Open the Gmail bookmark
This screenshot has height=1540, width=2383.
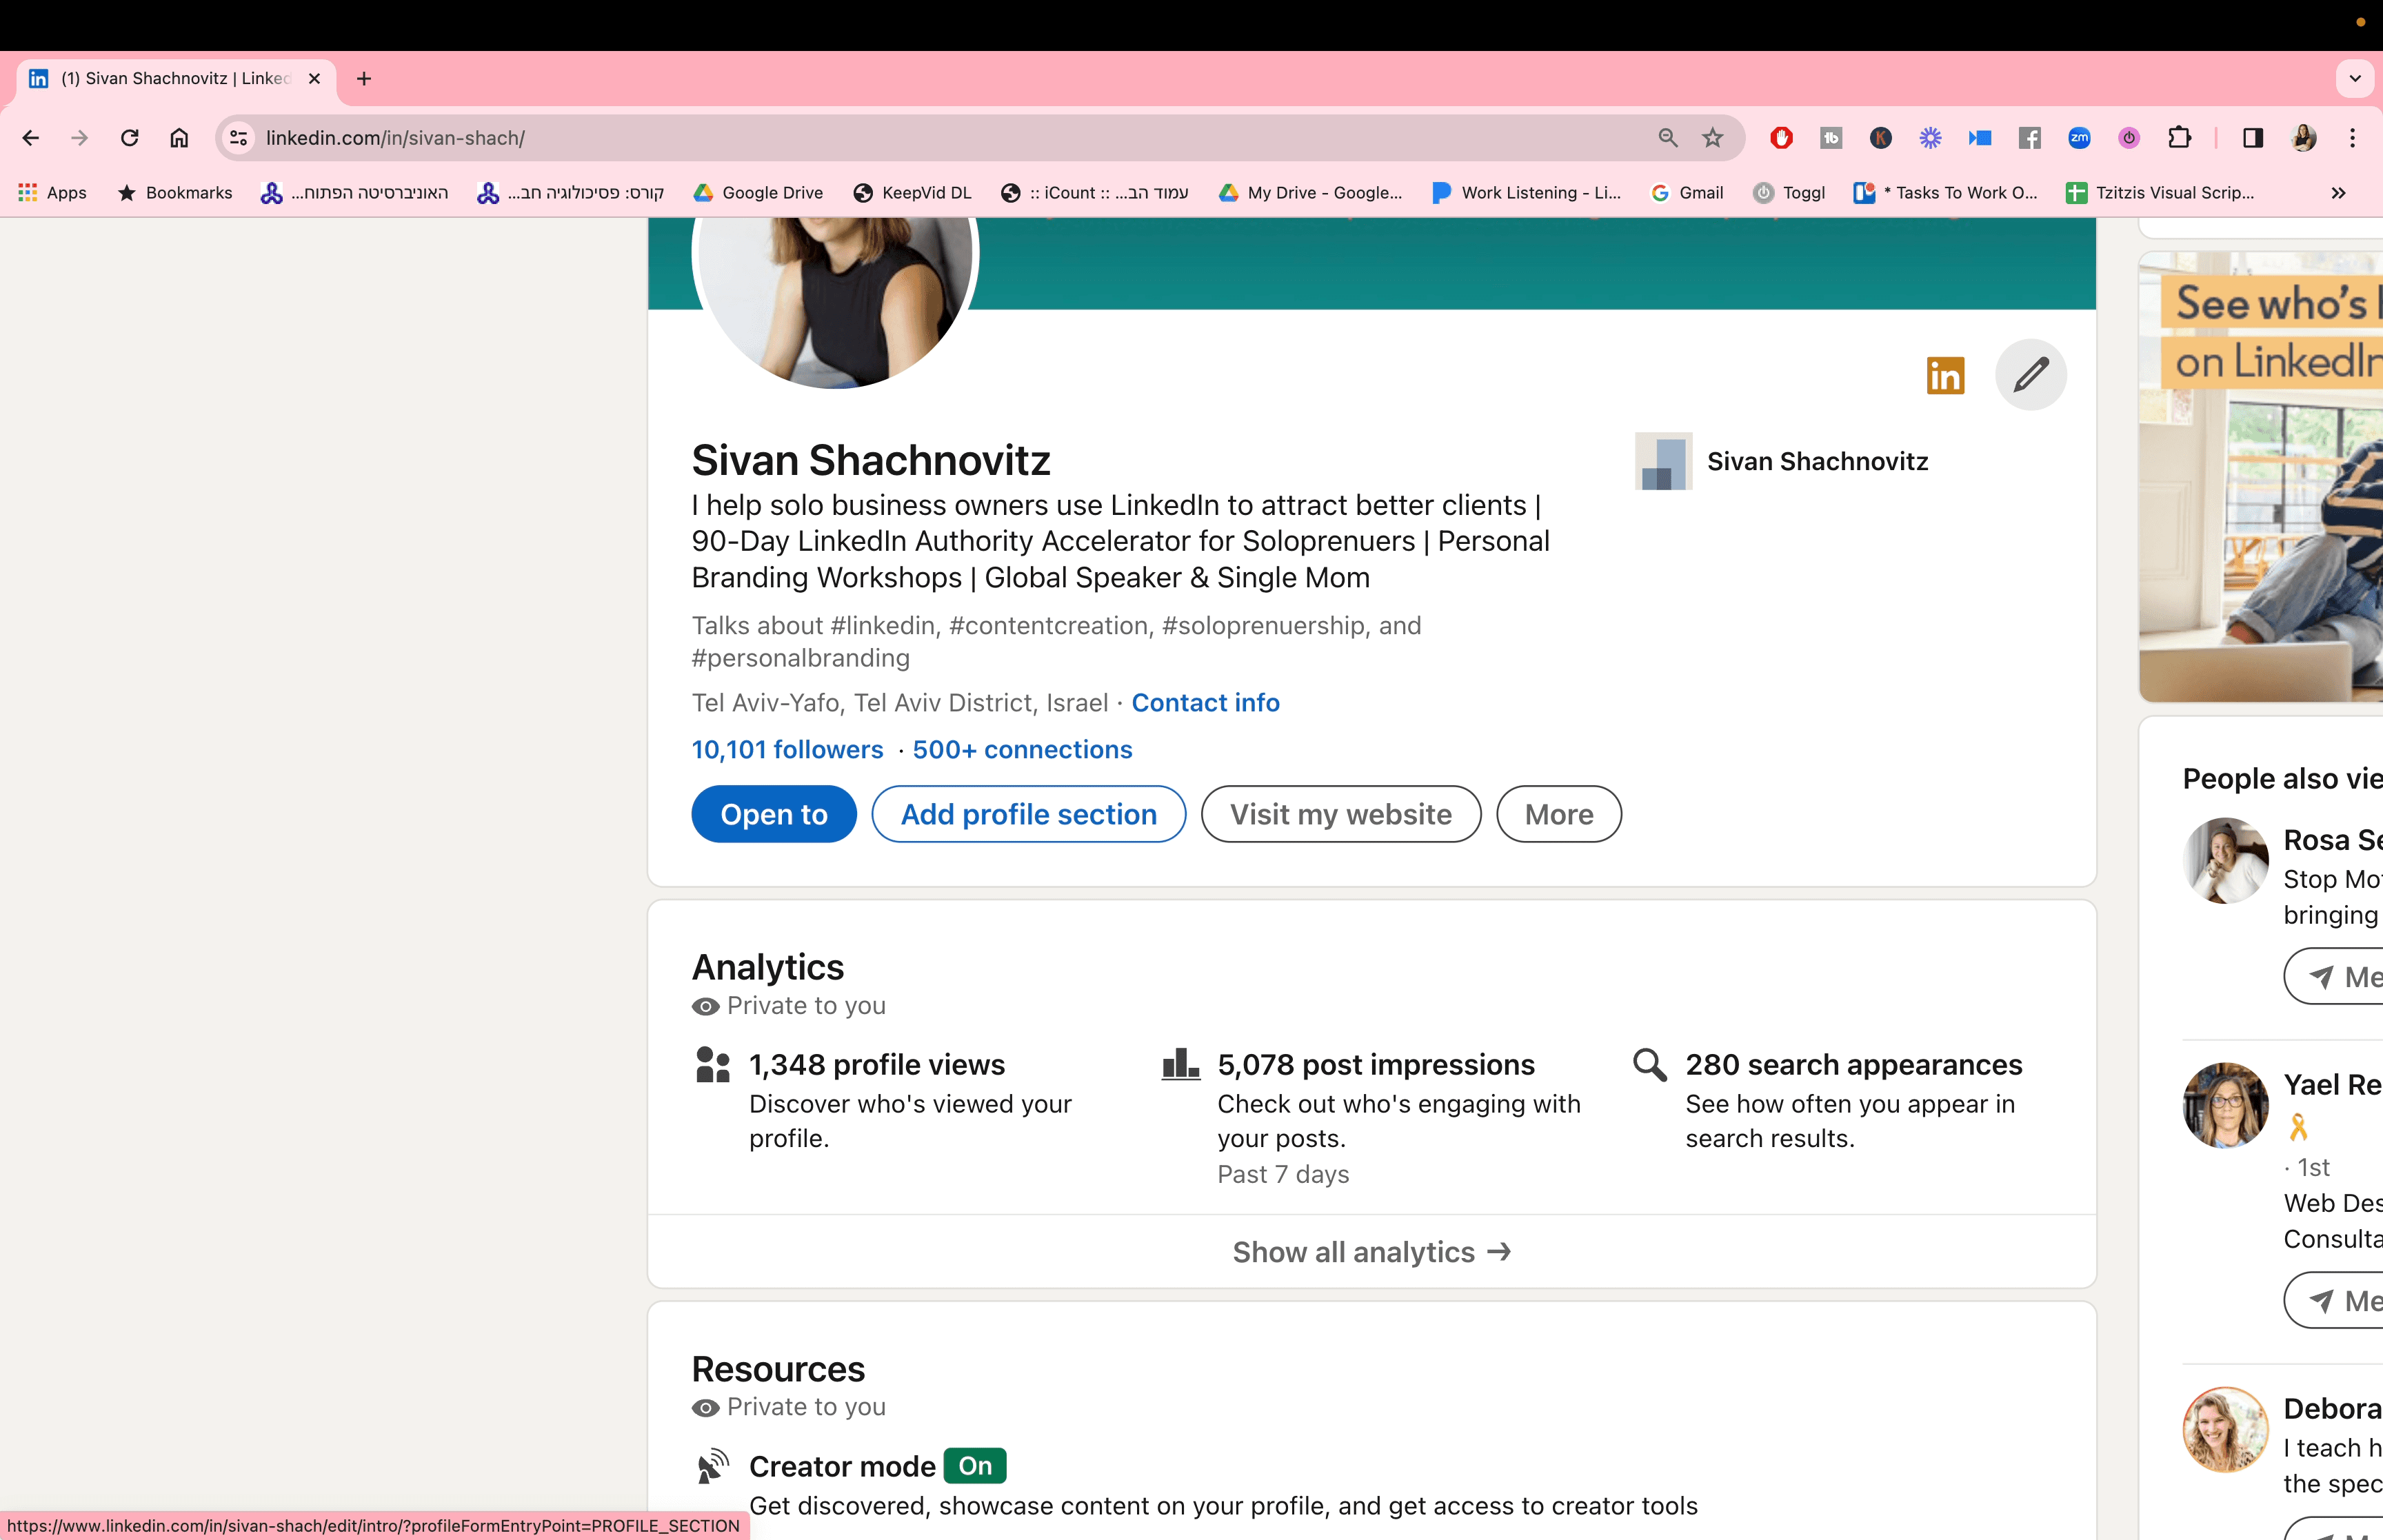pyautogui.click(x=1687, y=193)
